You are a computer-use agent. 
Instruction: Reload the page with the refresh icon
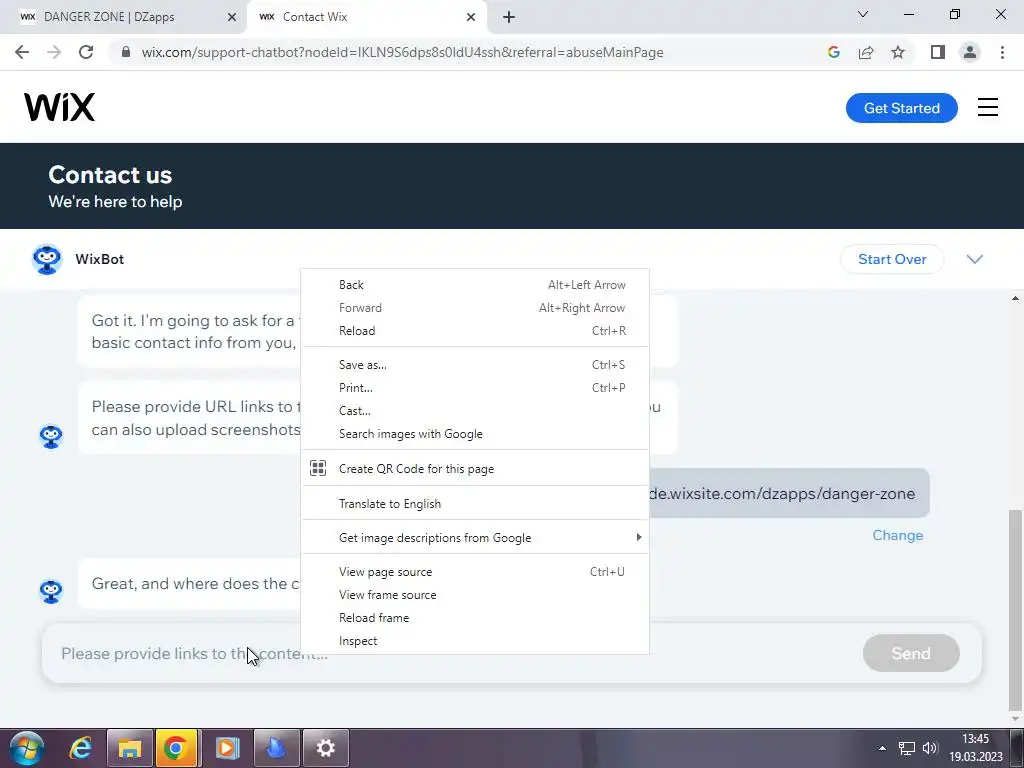click(x=86, y=52)
